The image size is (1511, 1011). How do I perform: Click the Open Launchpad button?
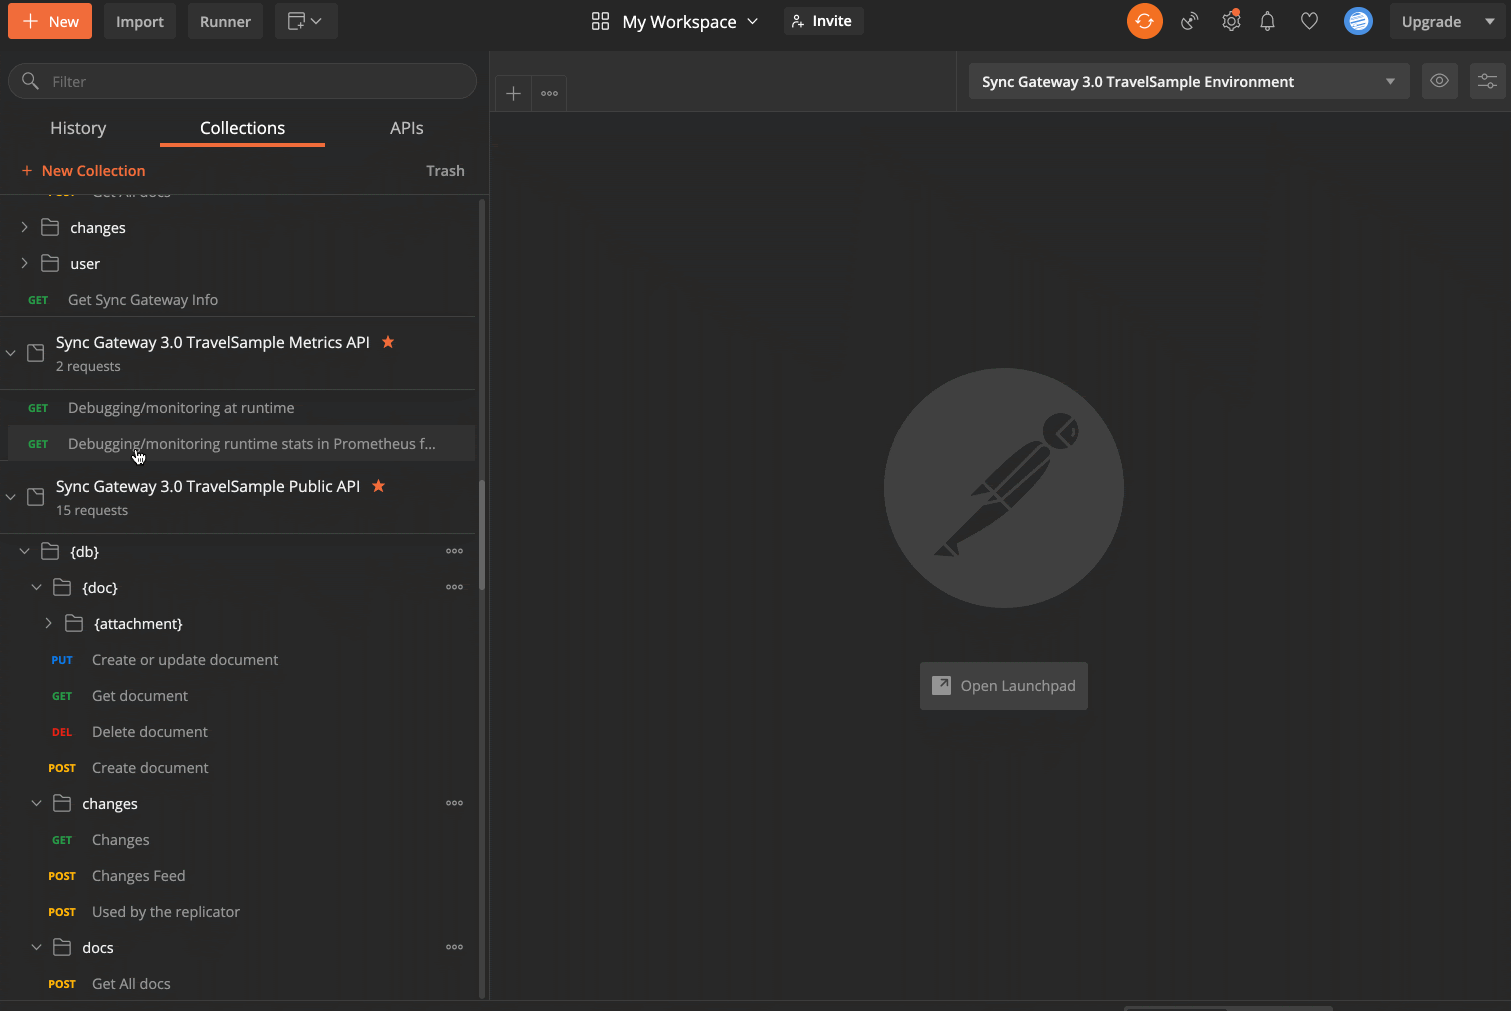click(x=1003, y=686)
